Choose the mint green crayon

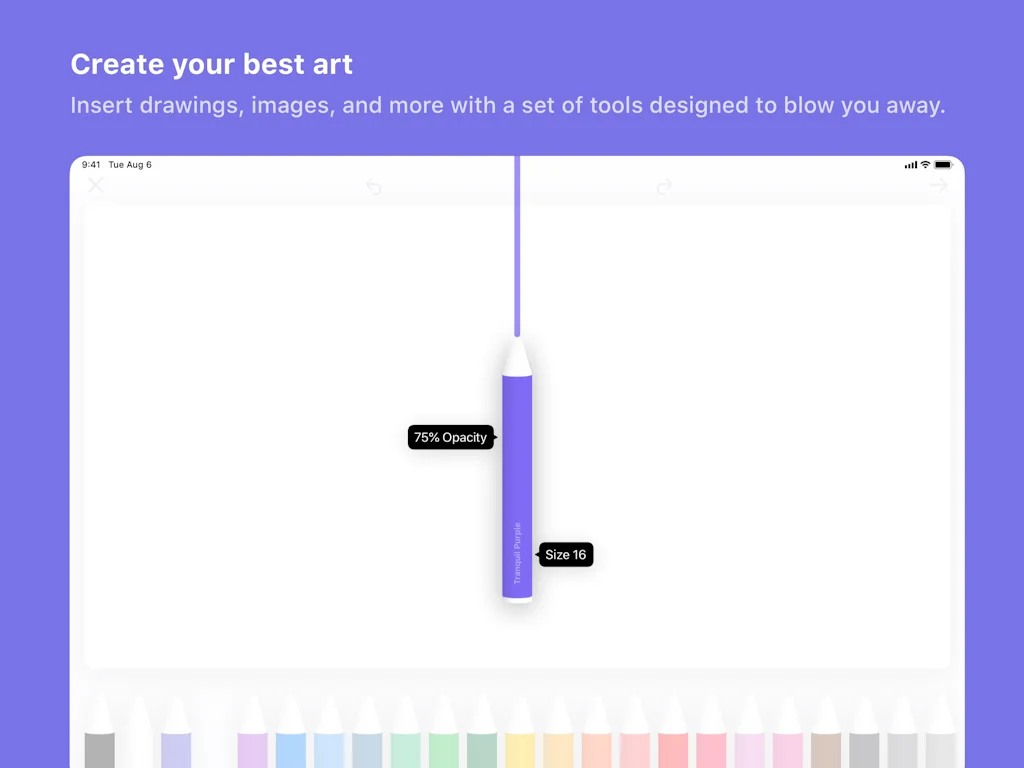[x=405, y=740]
